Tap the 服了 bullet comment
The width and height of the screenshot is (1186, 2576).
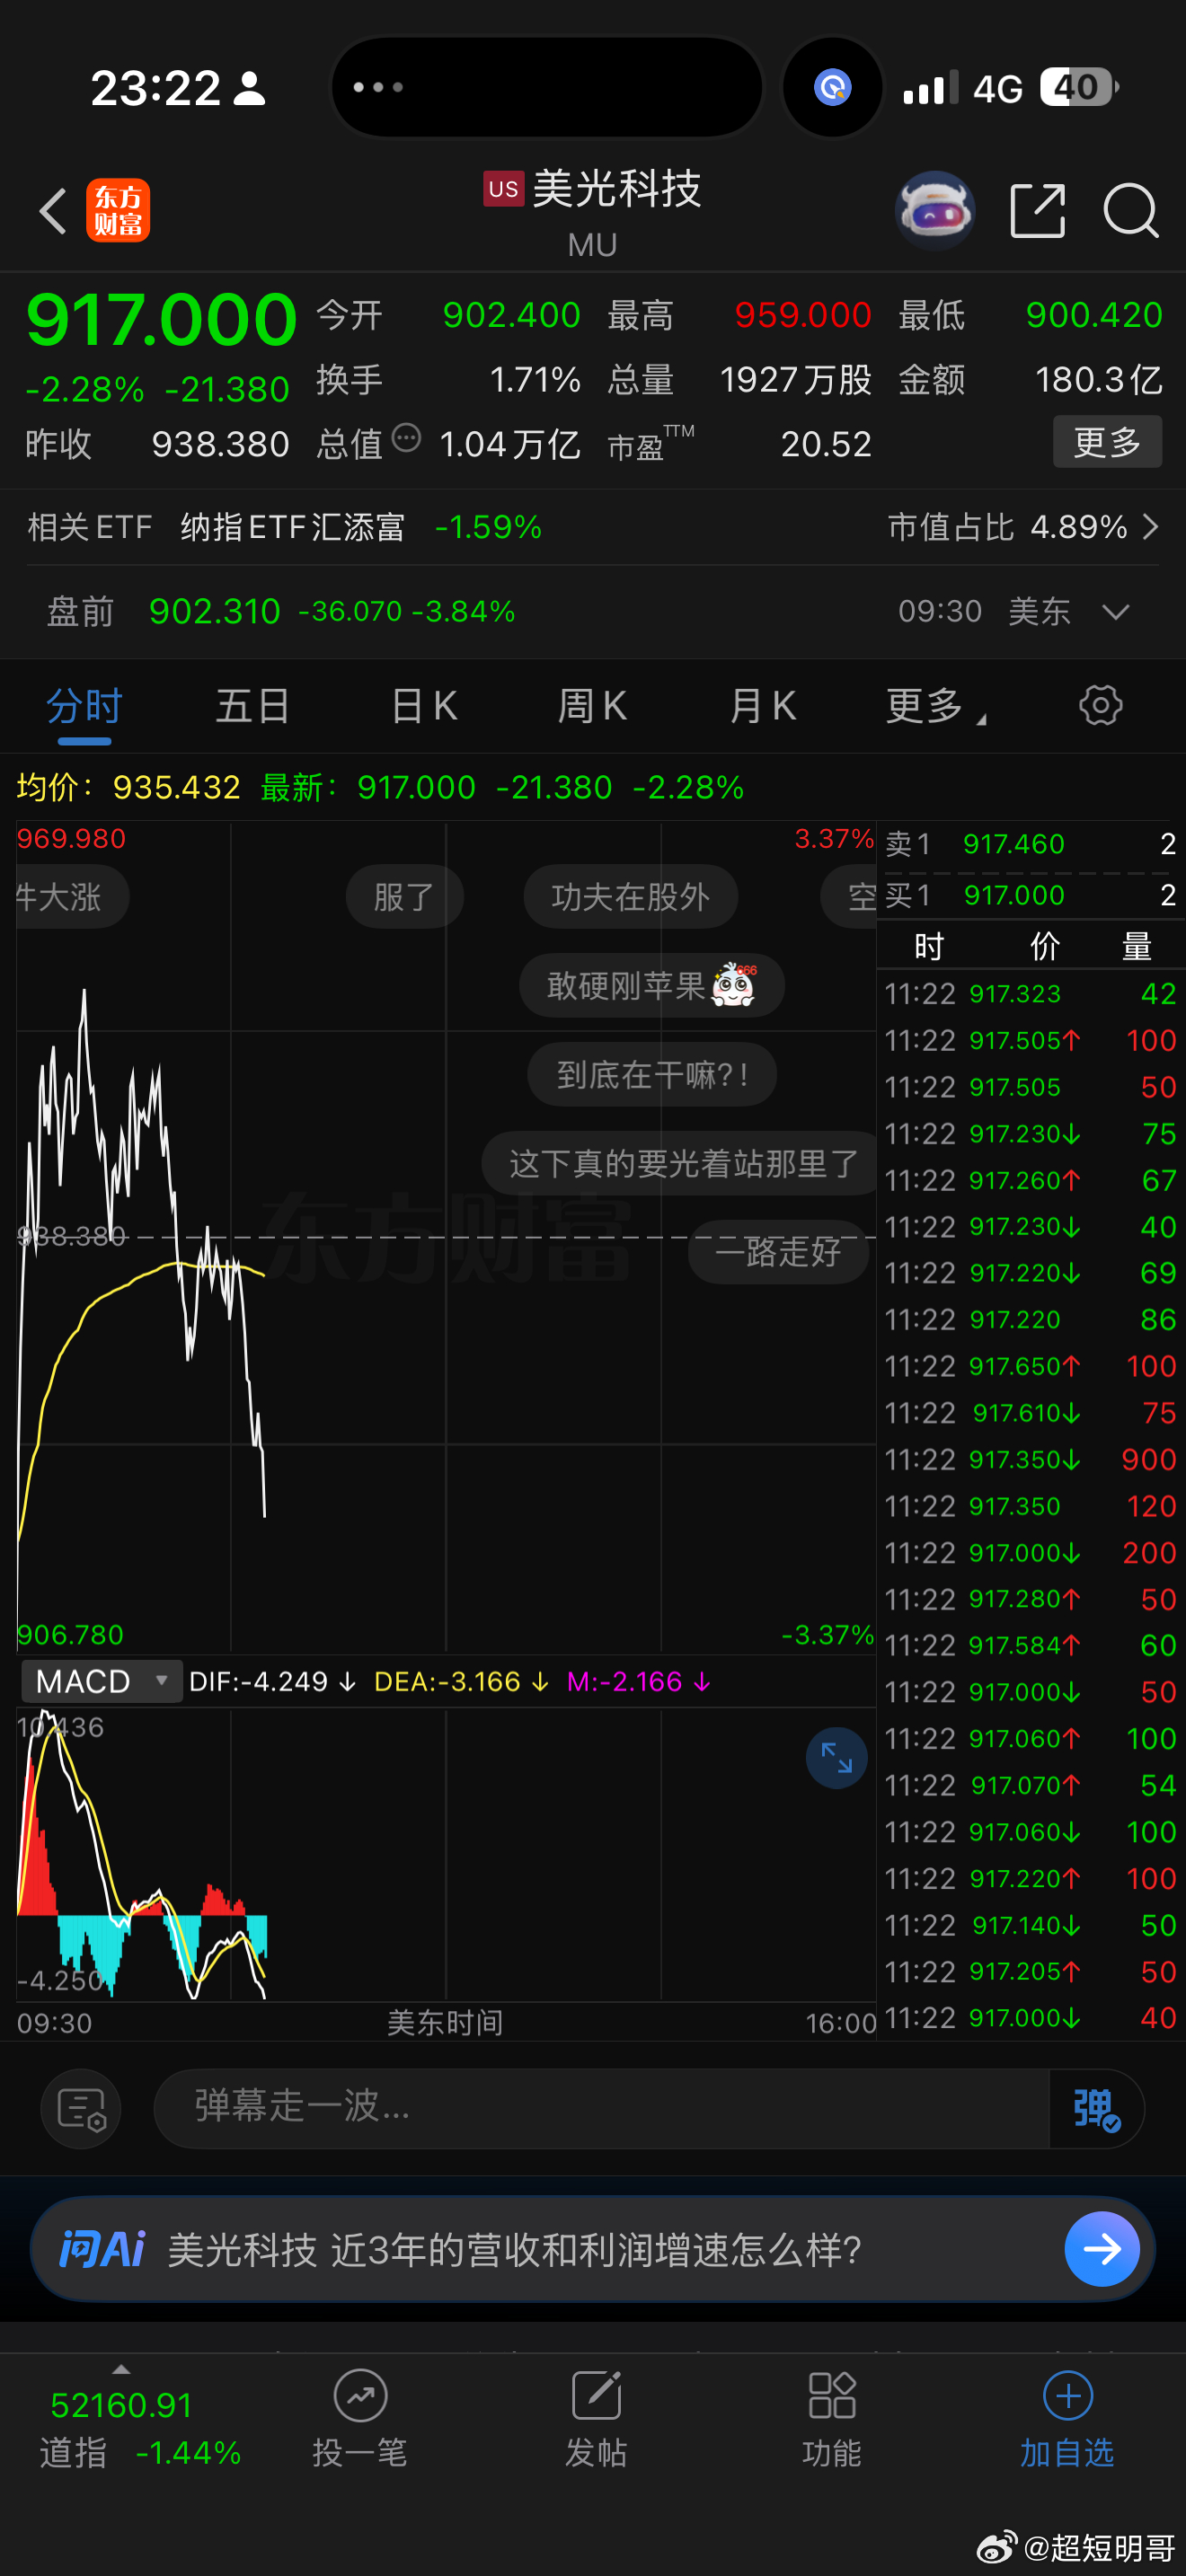click(404, 896)
